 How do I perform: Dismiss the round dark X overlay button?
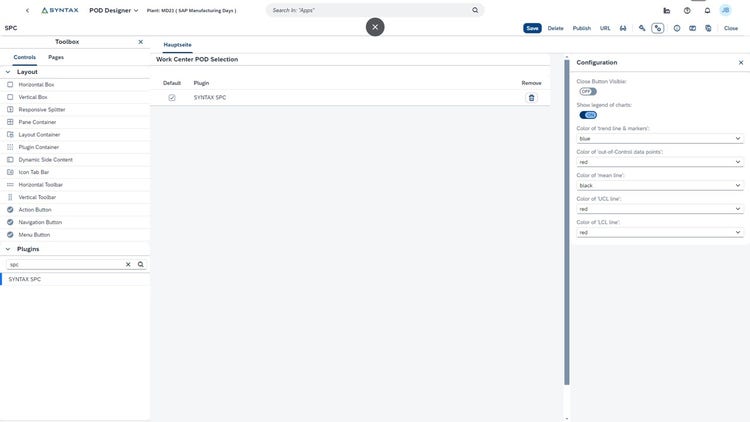[x=375, y=27]
